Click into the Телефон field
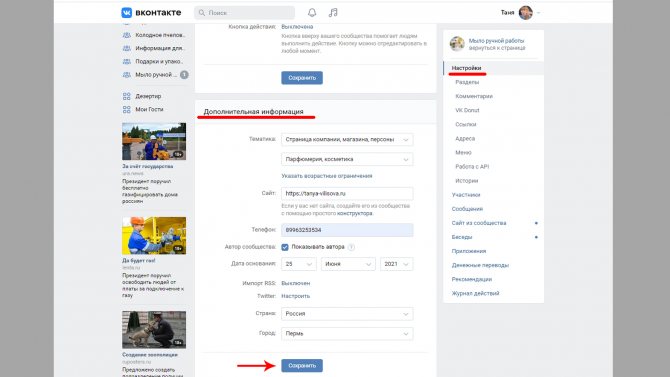 point(347,230)
